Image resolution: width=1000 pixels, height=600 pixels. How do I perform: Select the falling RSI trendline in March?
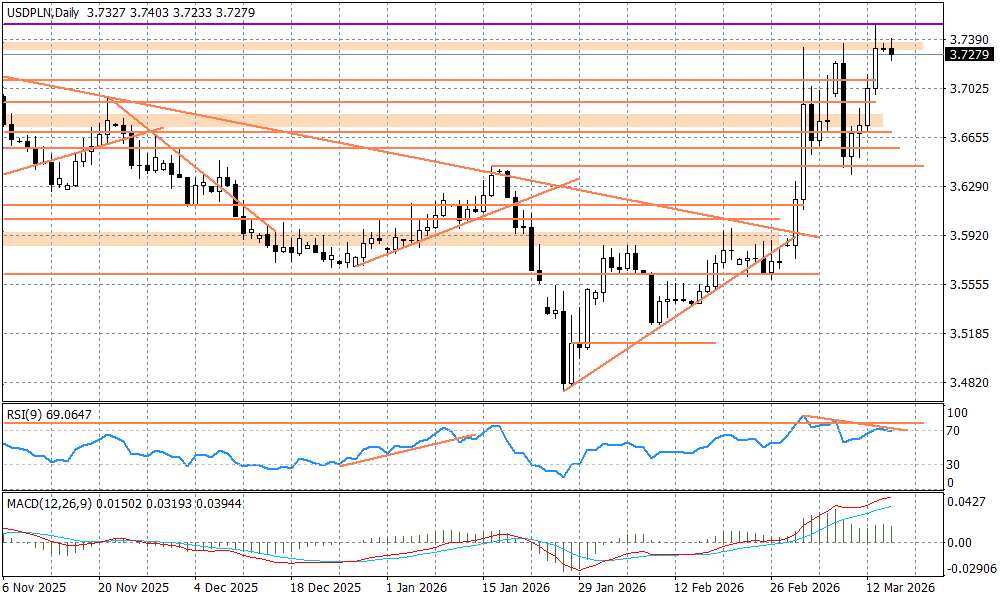pyautogui.click(x=857, y=423)
